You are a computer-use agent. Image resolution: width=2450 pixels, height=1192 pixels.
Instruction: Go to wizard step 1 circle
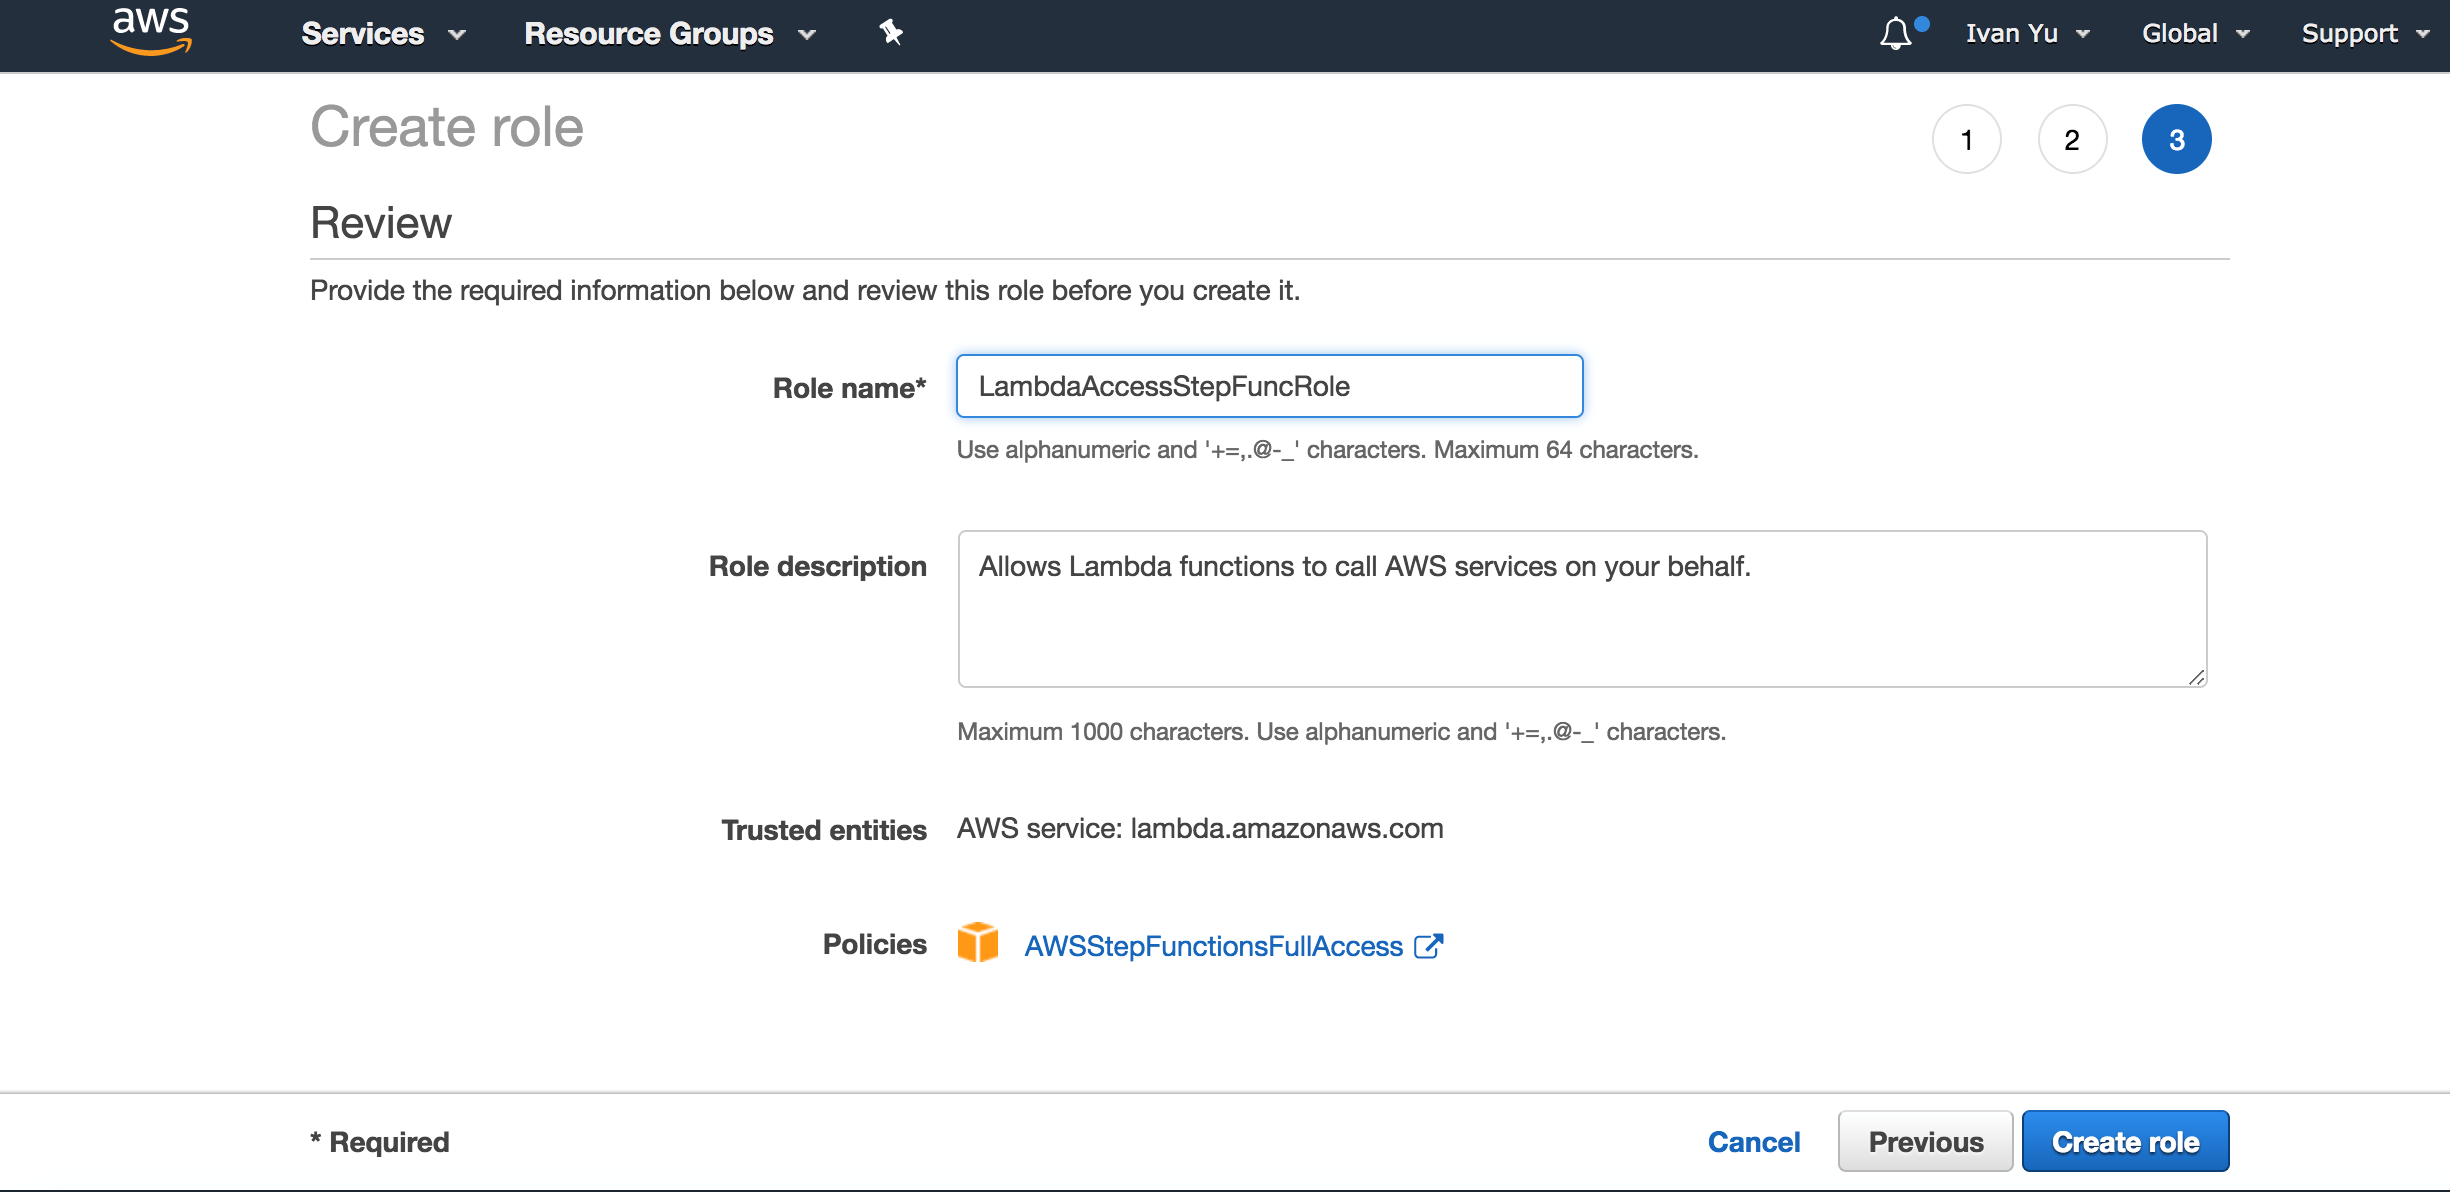(x=1966, y=139)
